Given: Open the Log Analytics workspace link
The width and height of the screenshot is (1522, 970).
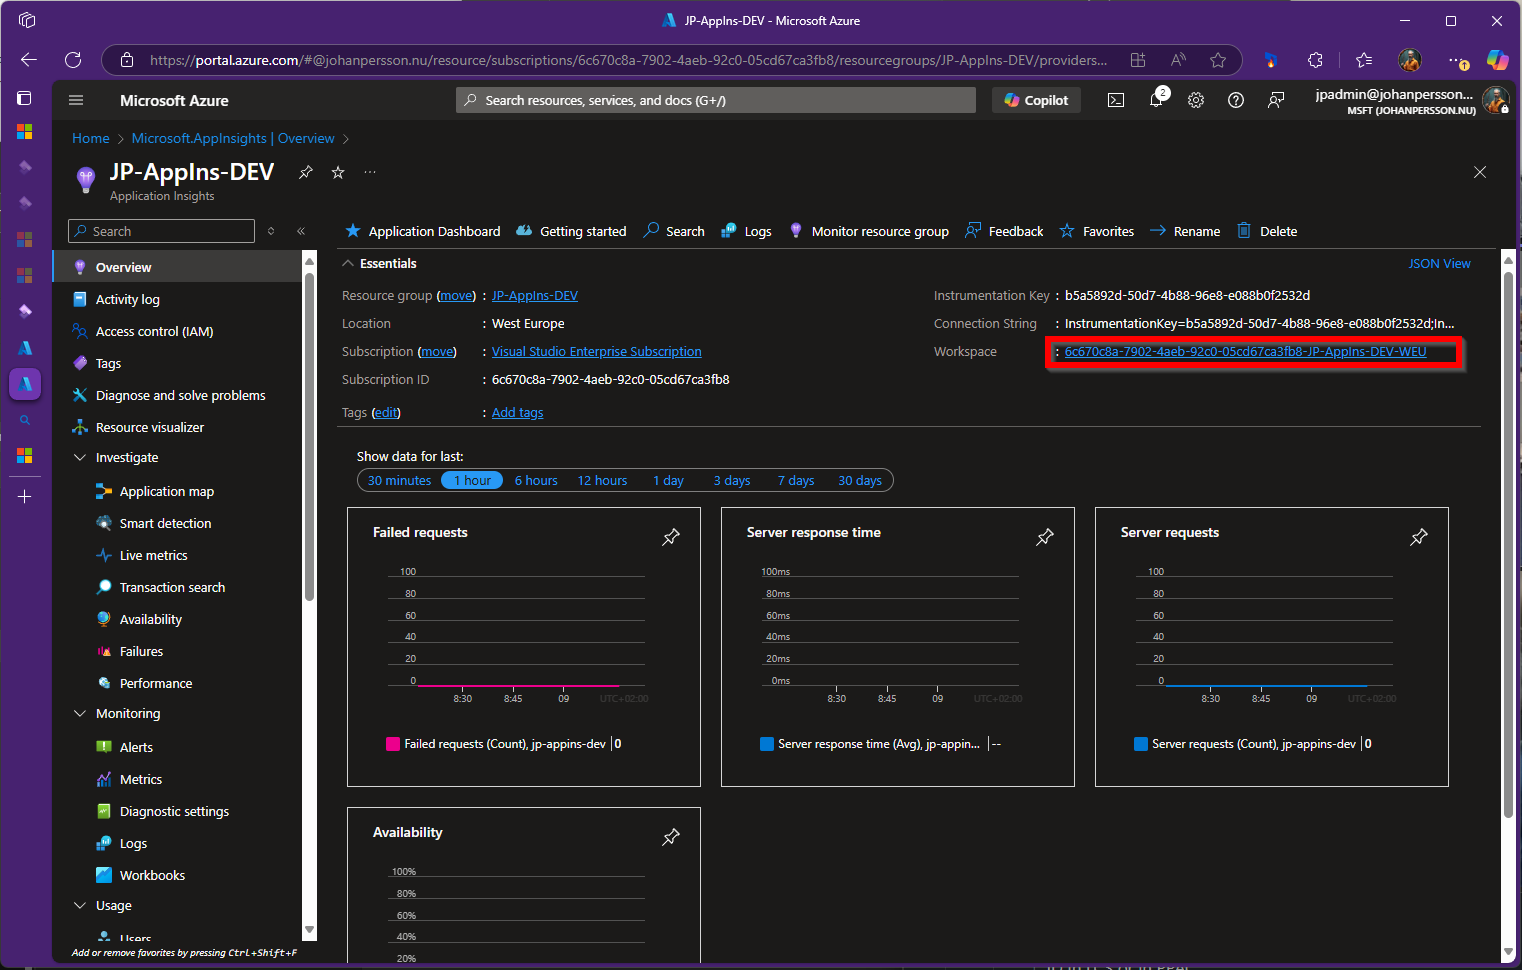Looking at the screenshot, I should (1245, 352).
